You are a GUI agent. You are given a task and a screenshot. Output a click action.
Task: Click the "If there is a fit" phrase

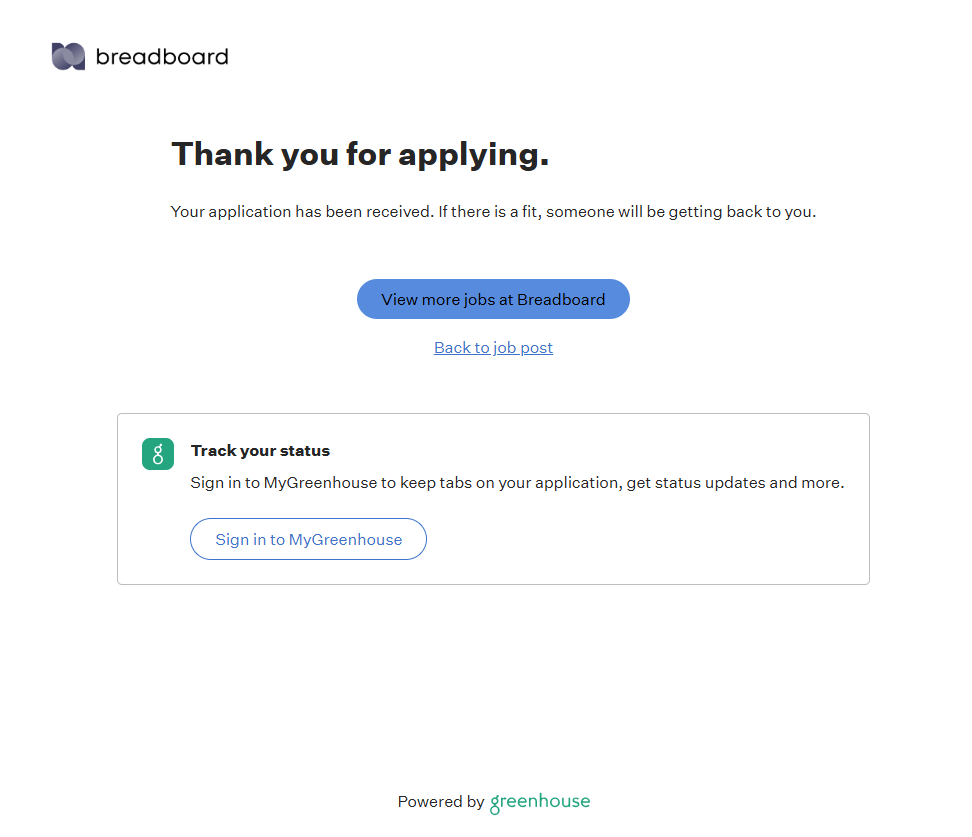point(489,212)
